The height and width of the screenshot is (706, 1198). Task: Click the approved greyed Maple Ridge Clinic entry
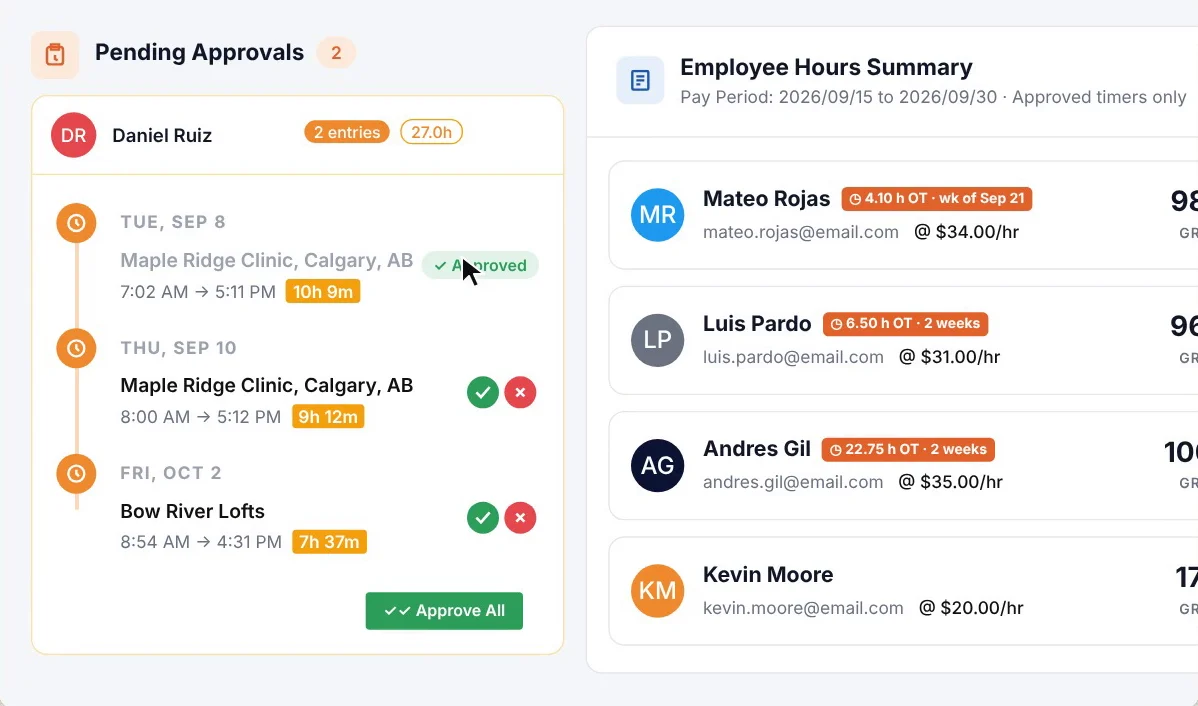[x=267, y=261]
